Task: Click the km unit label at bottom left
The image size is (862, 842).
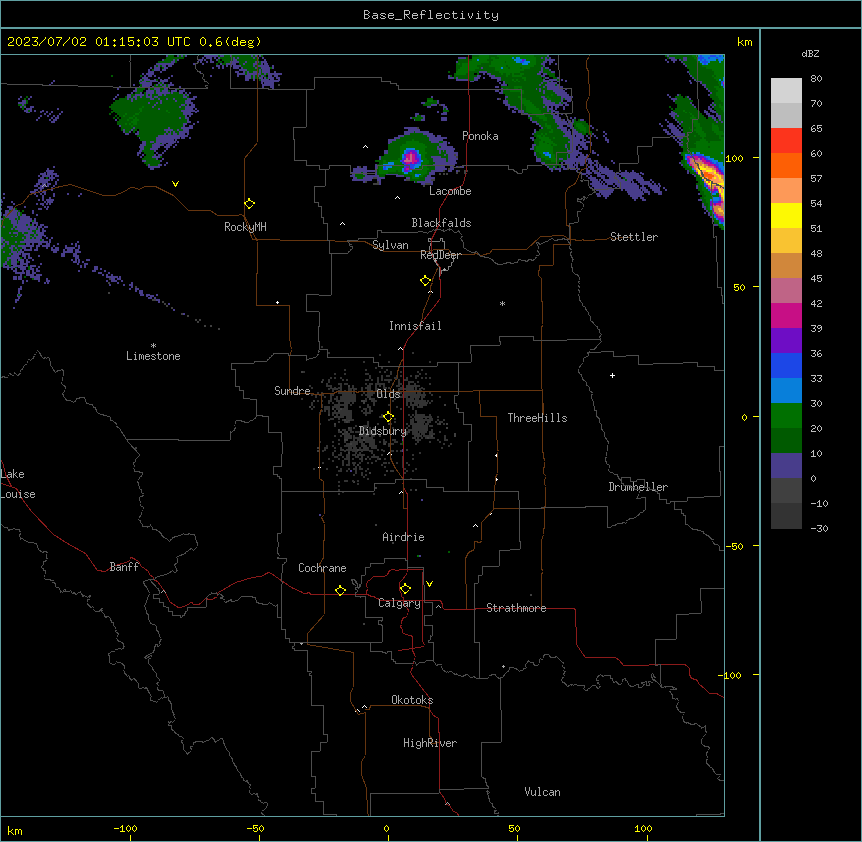Action: click(15, 831)
